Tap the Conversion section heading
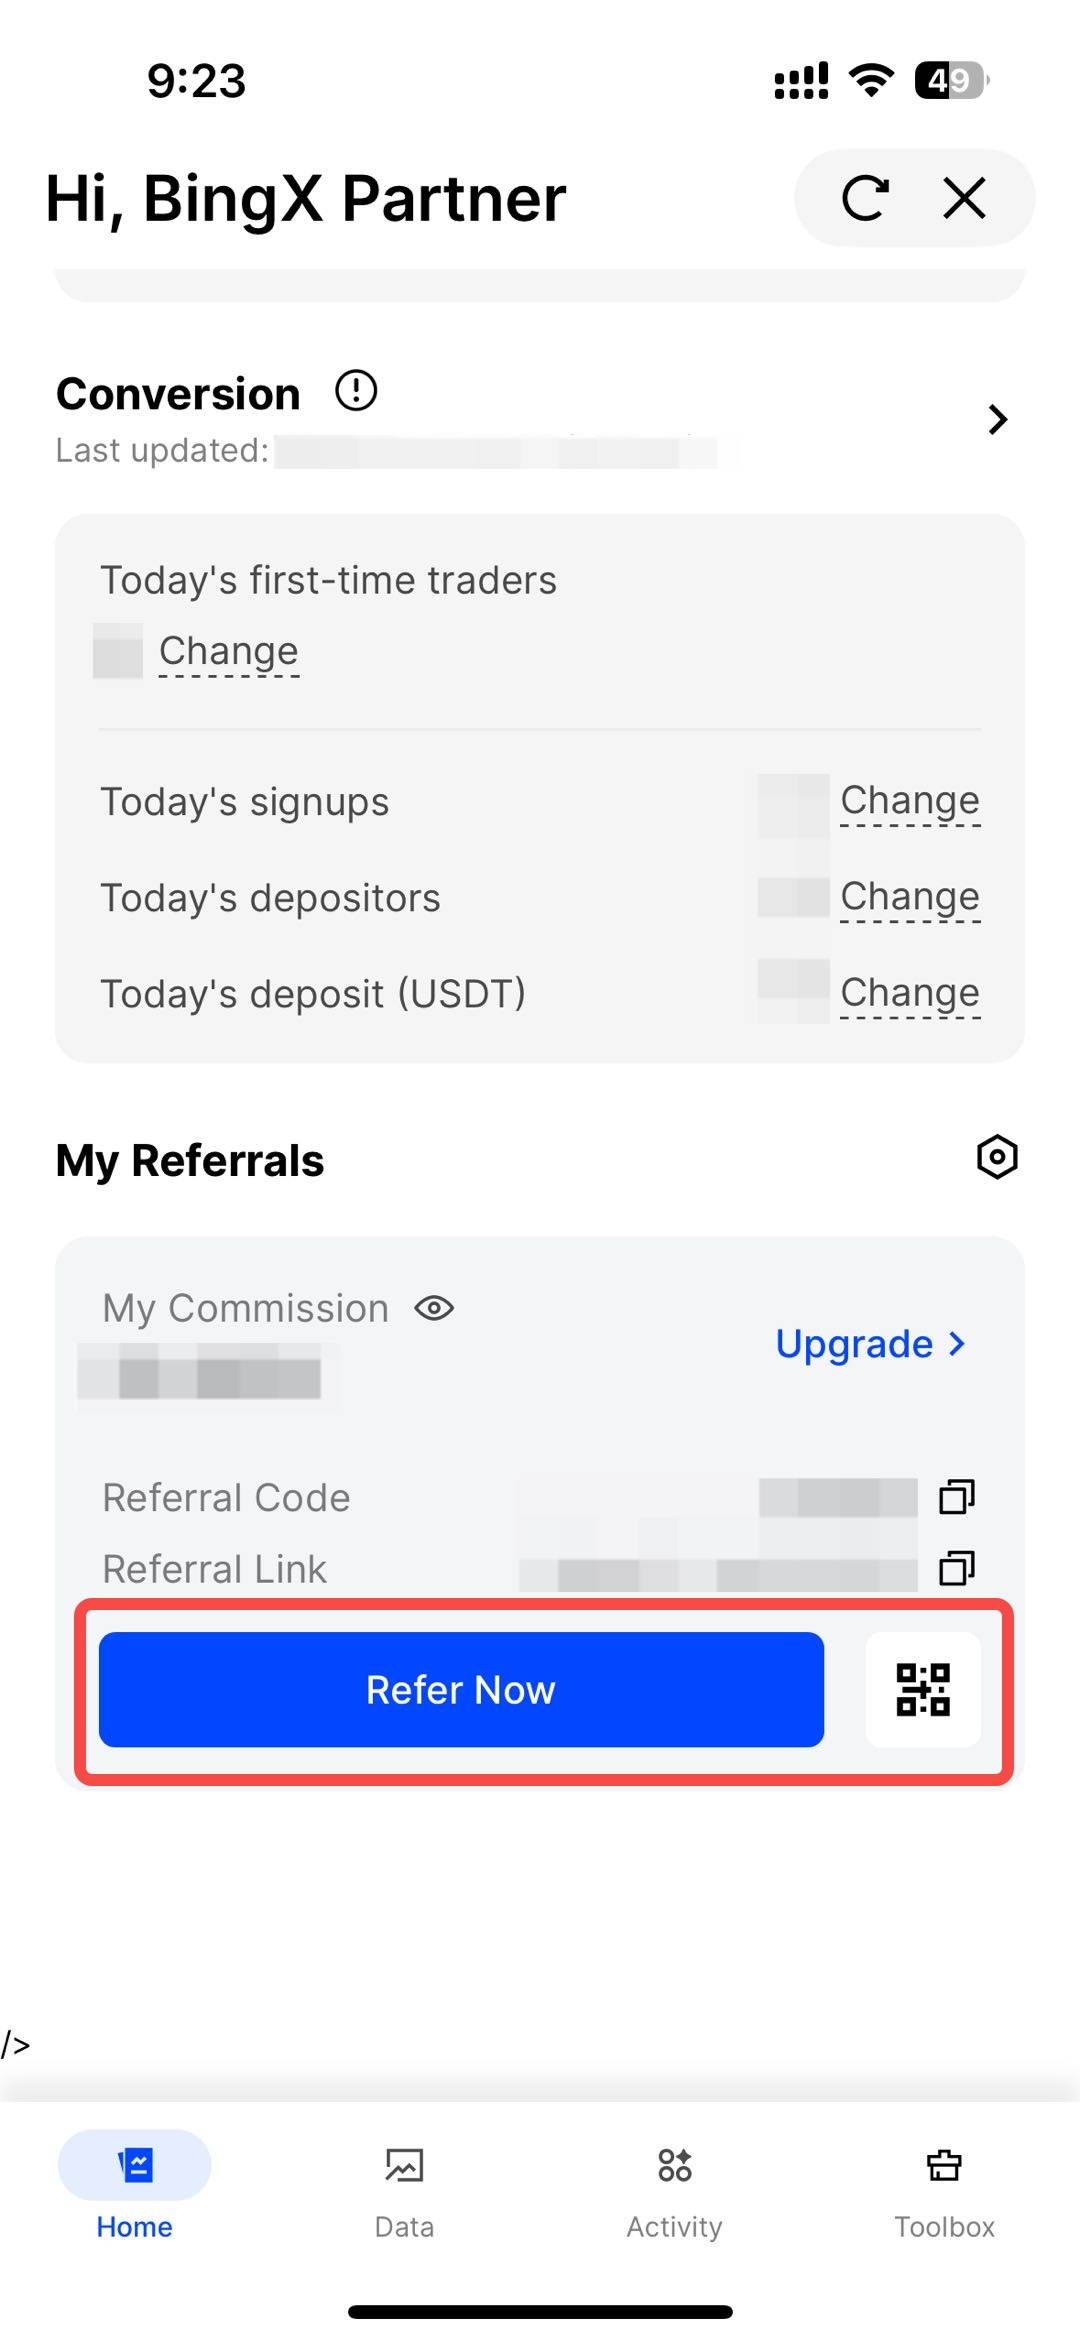Screen dimensions: 1080x2341 pos(178,394)
